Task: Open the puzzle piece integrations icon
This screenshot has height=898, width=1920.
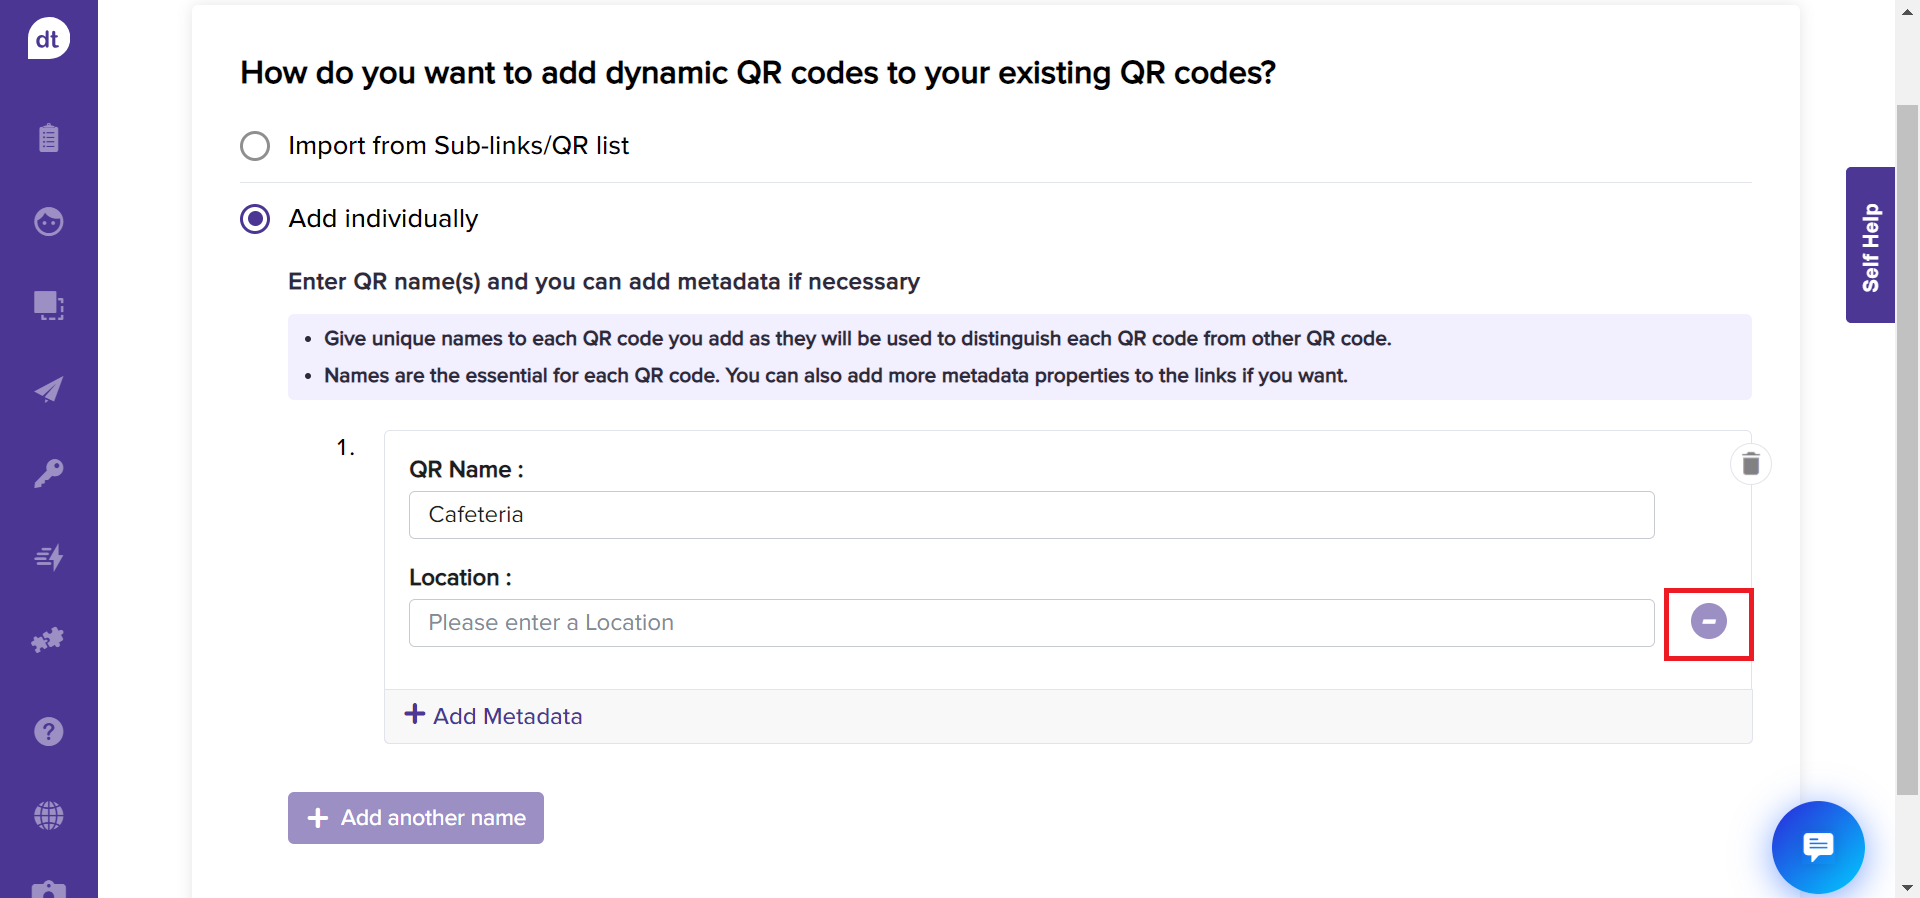Action: point(48,640)
